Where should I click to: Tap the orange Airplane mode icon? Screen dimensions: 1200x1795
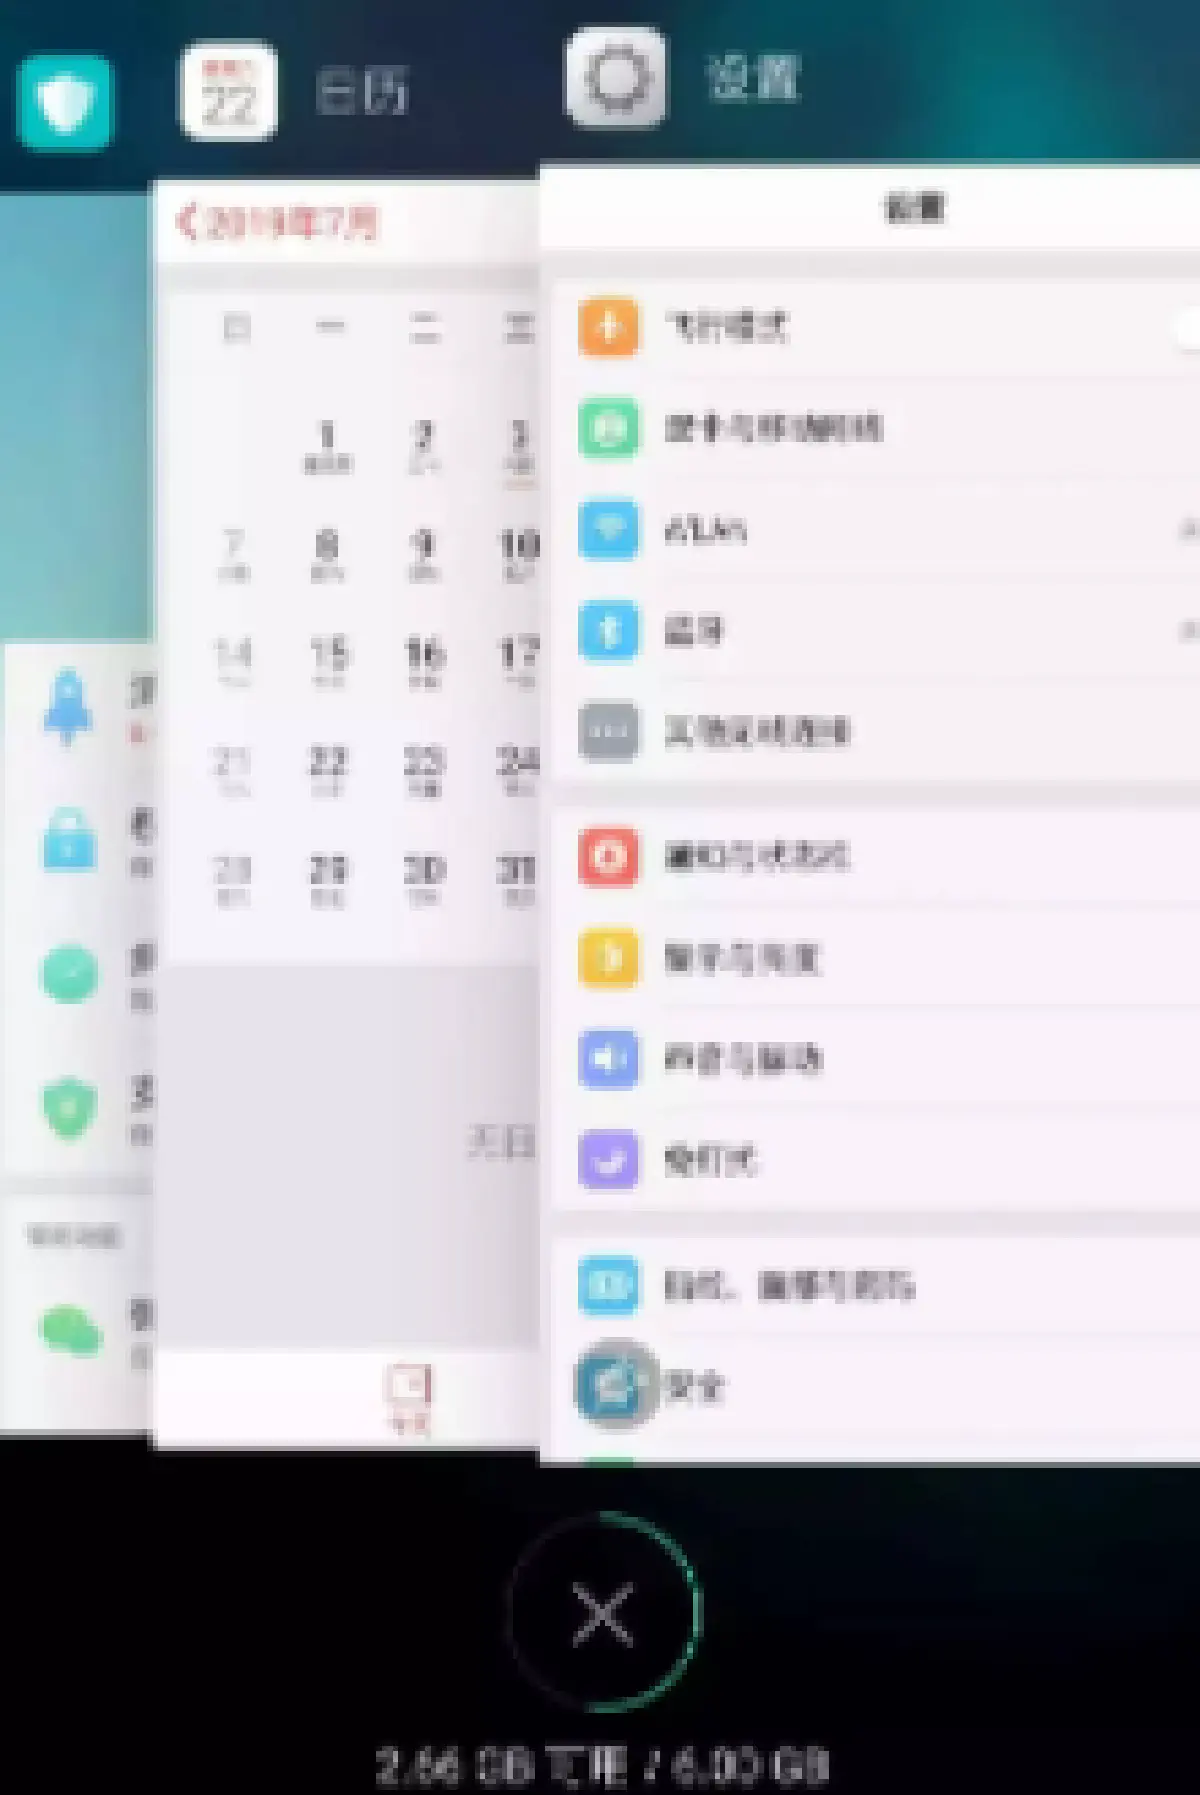pos(608,327)
